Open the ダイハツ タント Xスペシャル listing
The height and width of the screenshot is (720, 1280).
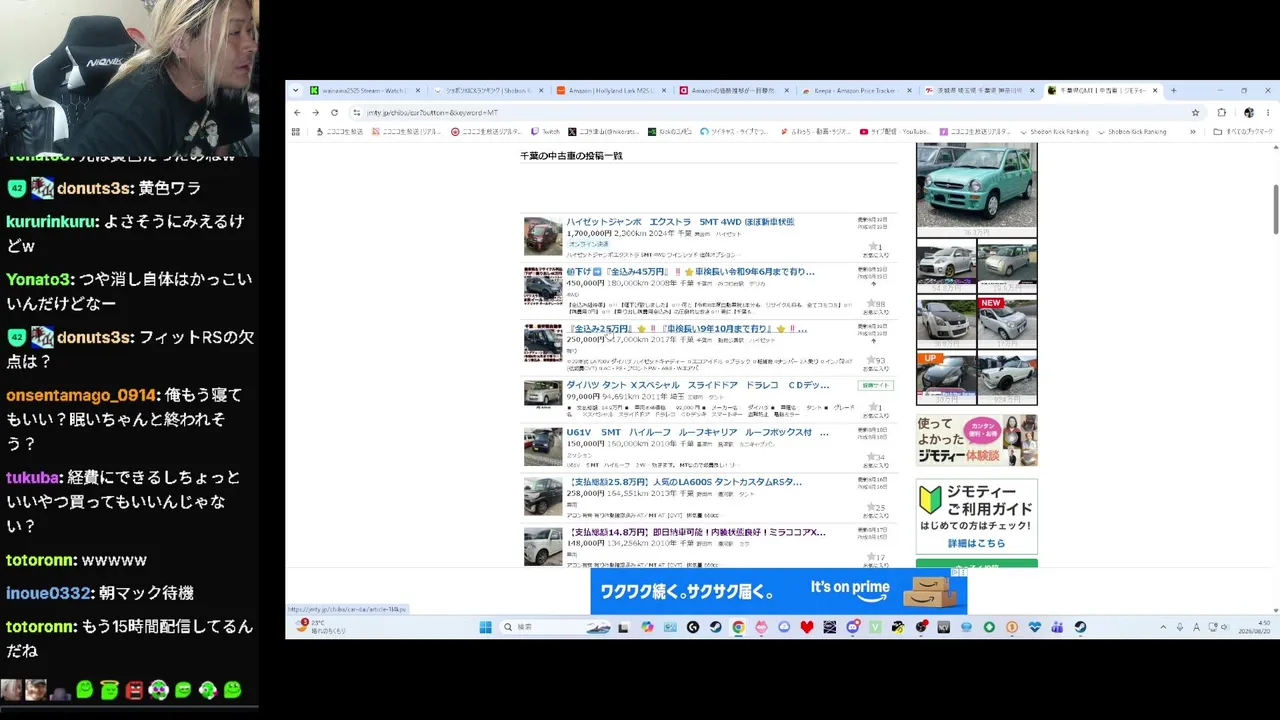click(698, 385)
